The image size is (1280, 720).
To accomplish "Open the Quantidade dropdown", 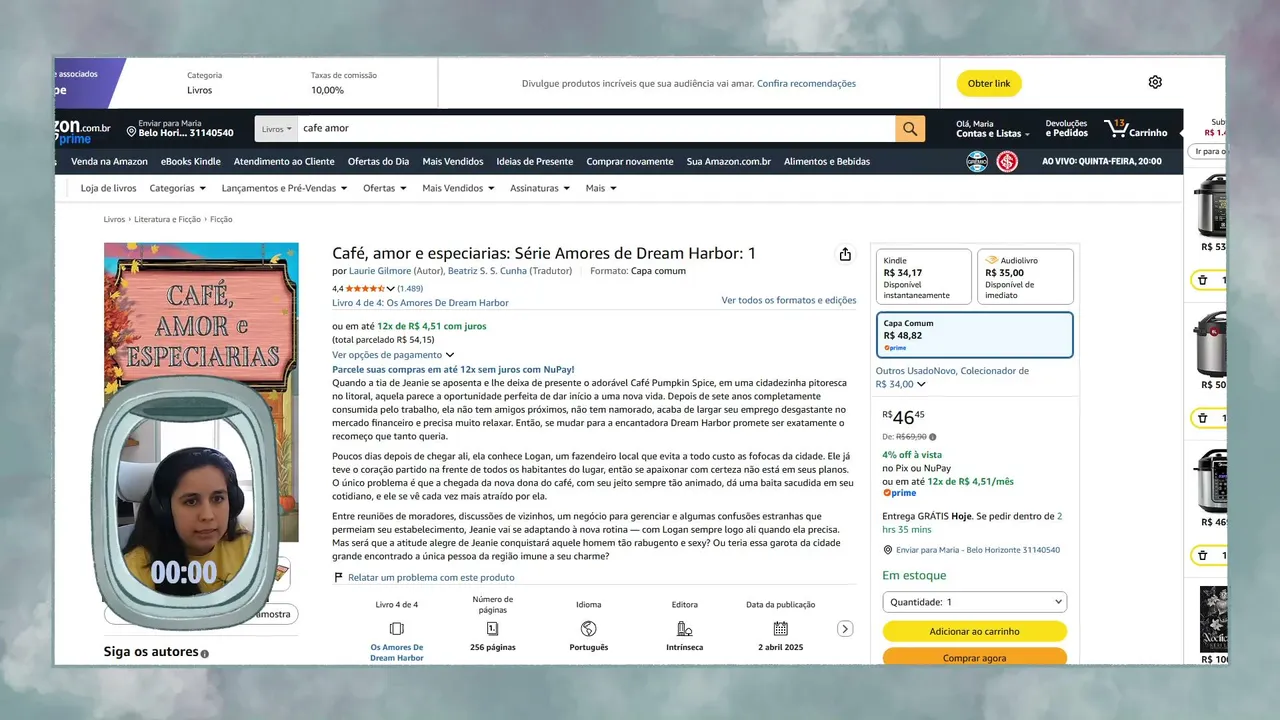I will tap(974, 602).
